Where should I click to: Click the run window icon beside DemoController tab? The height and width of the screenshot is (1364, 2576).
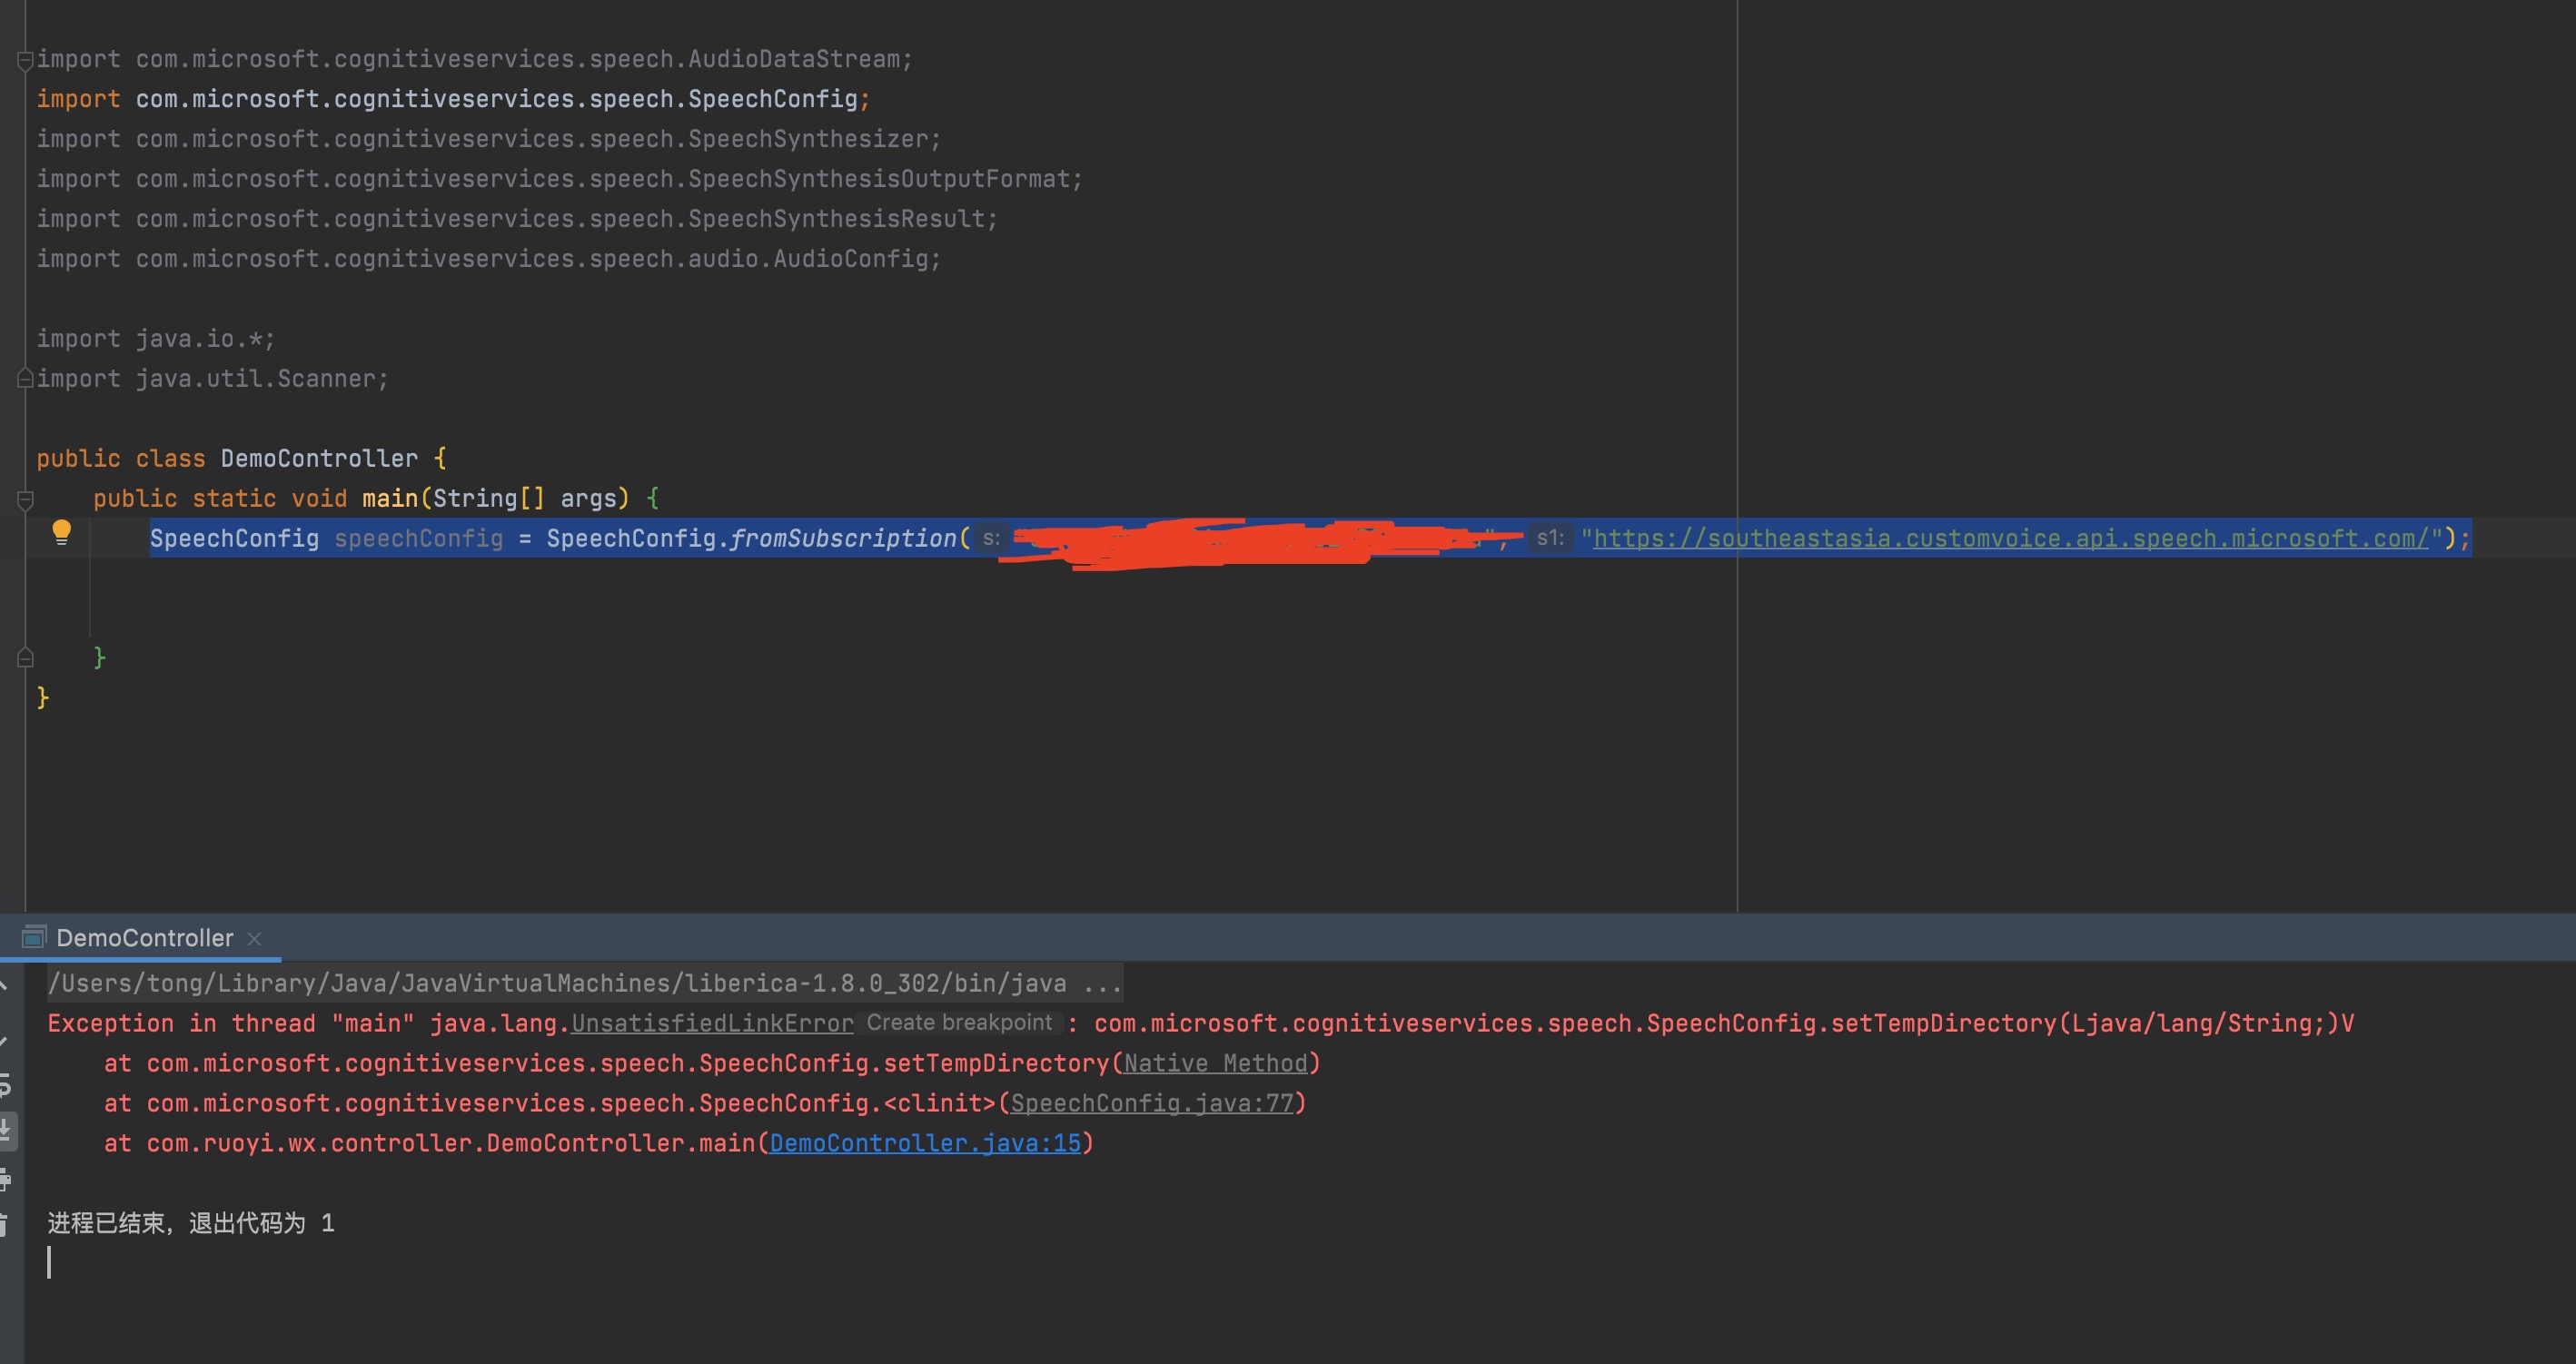[x=34, y=937]
